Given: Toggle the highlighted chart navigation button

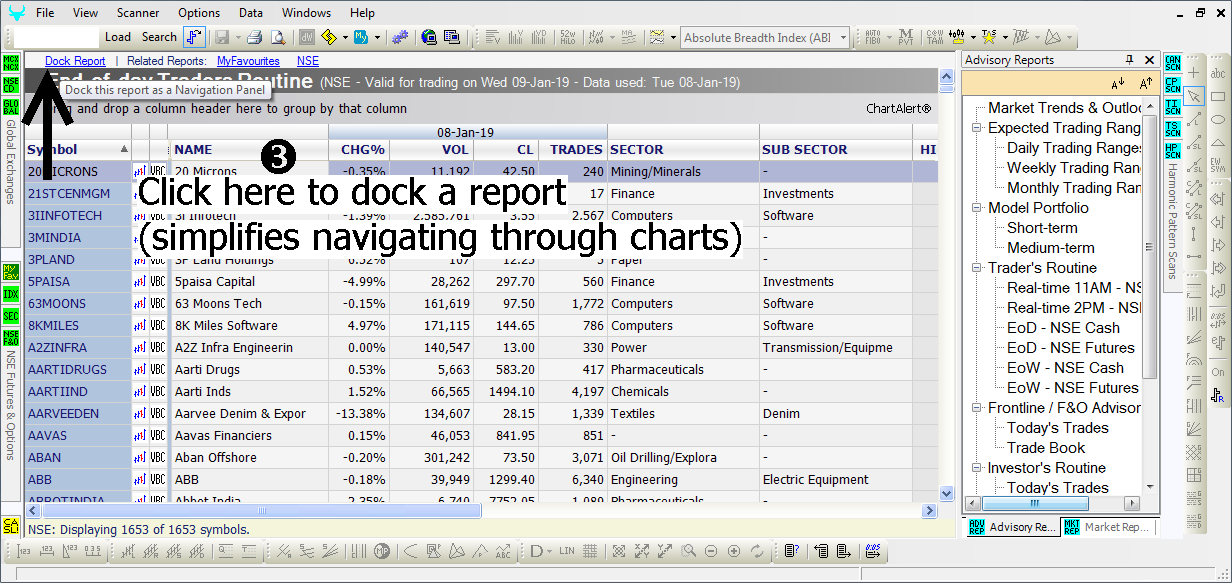Looking at the screenshot, I should pyautogui.click(x=195, y=37).
